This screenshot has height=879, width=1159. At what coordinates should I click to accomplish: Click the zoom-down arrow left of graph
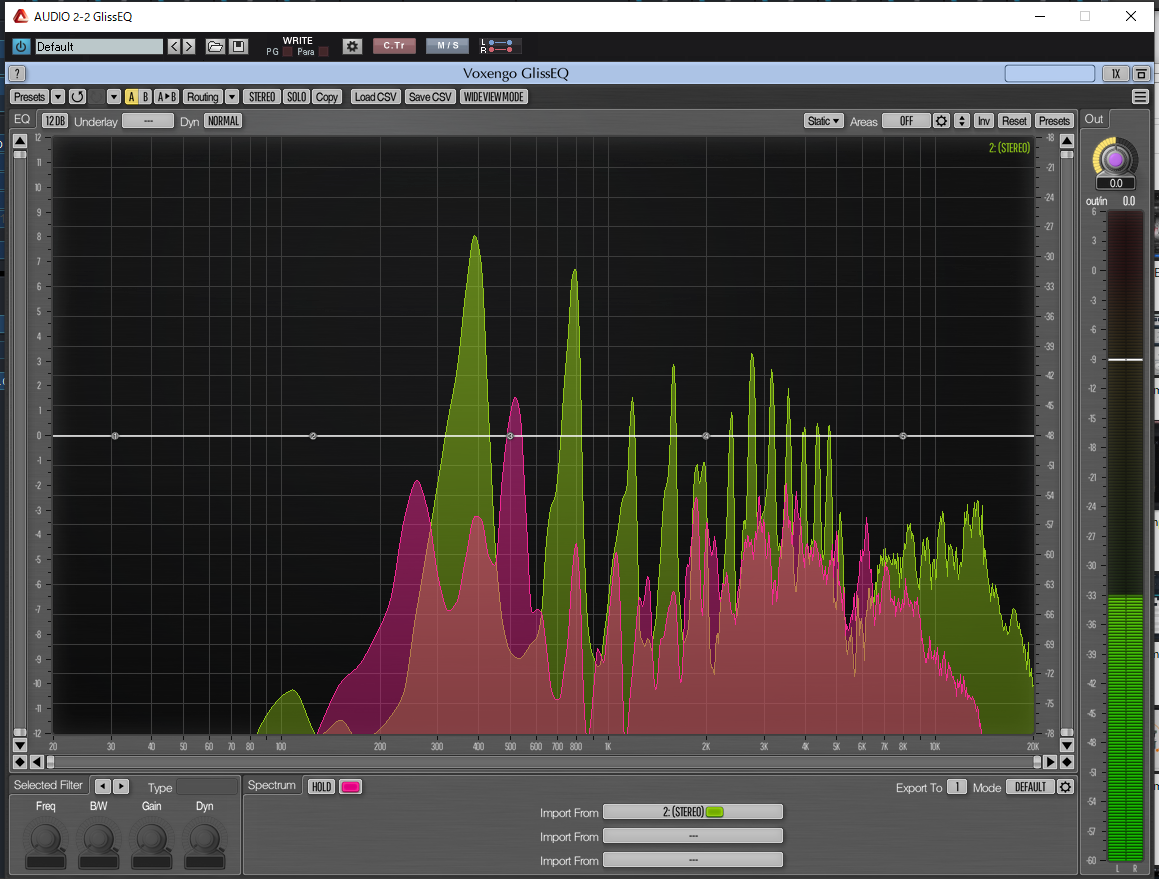click(20, 745)
